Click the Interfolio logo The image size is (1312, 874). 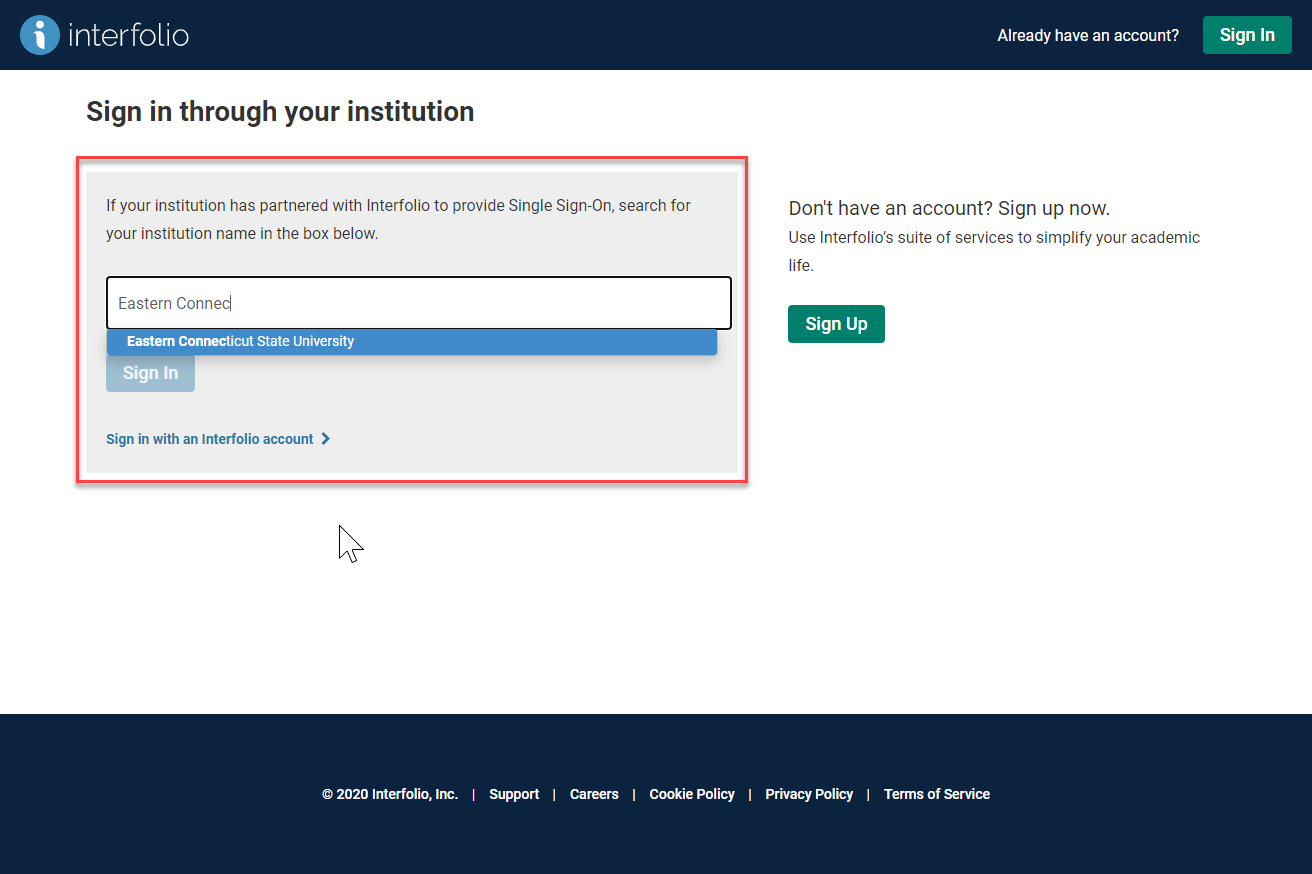coord(104,35)
